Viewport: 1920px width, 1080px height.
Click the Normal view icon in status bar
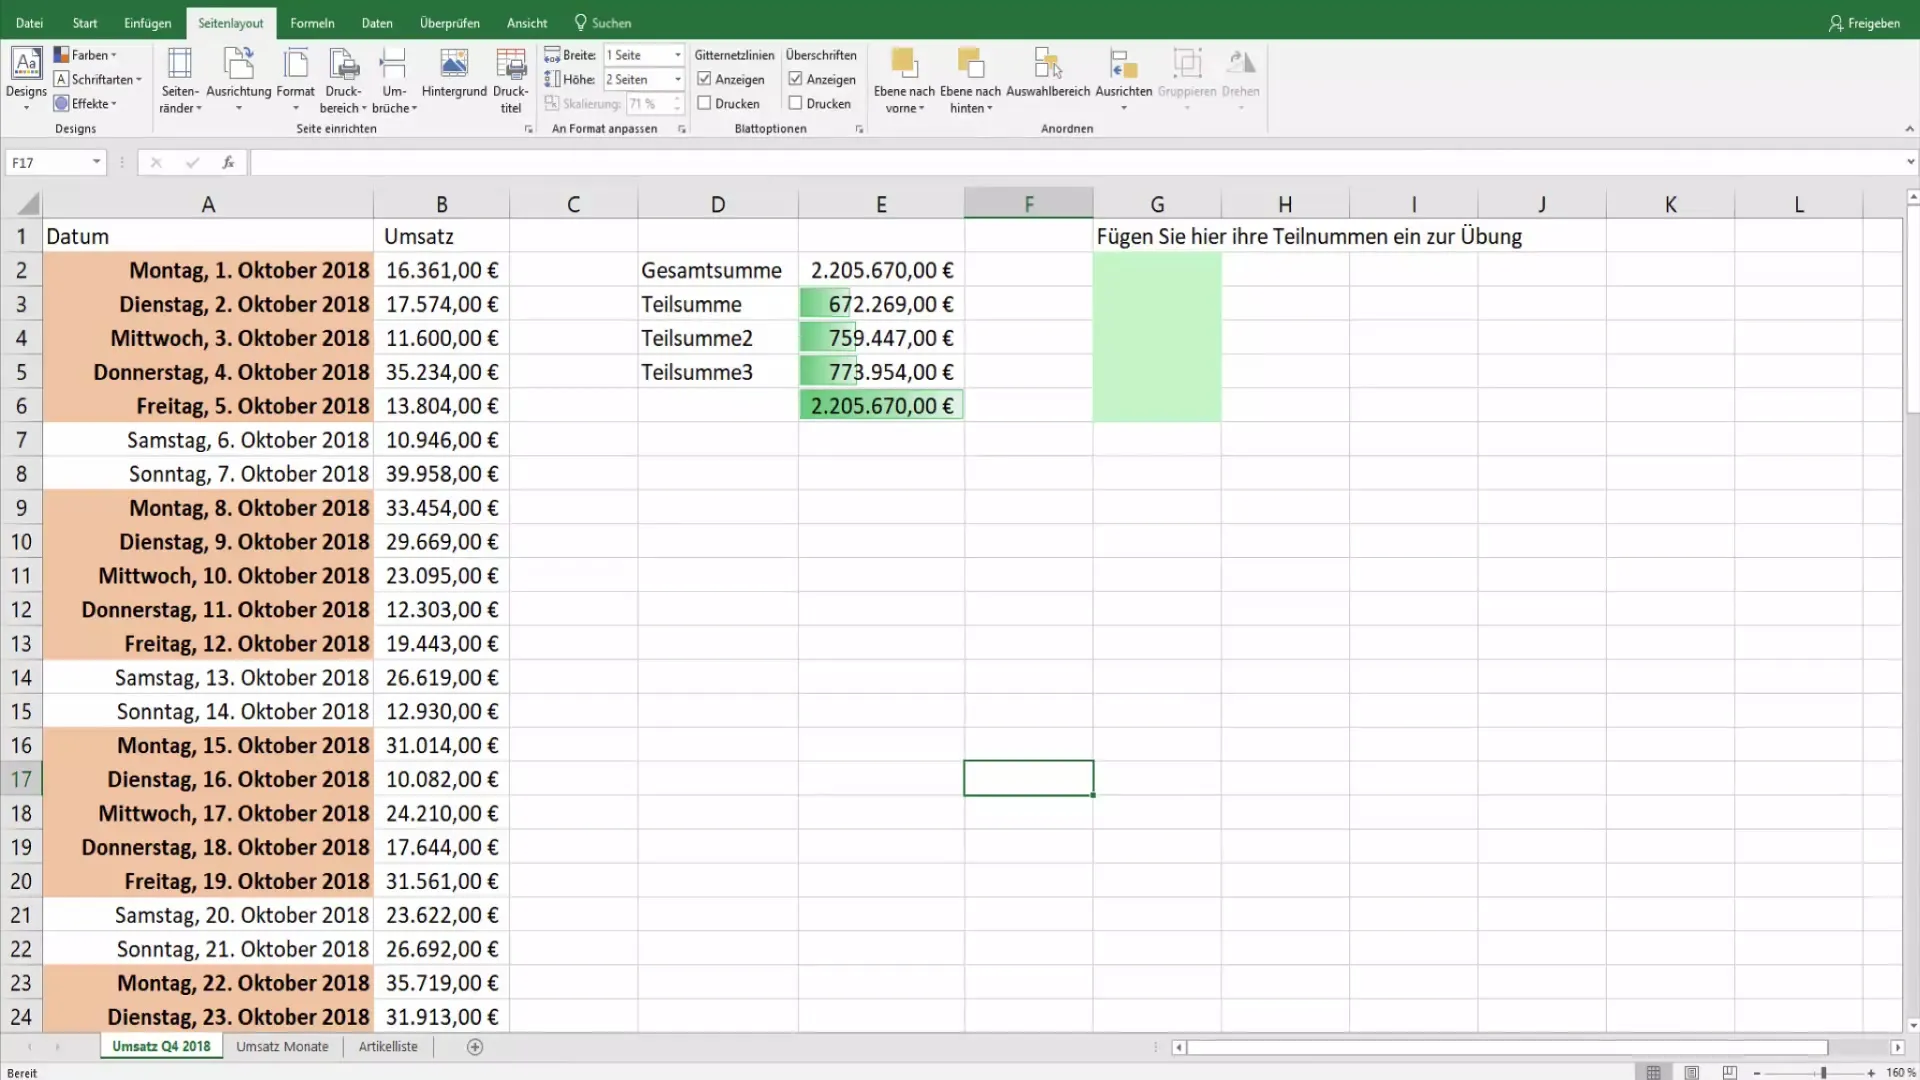[1653, 1072]
